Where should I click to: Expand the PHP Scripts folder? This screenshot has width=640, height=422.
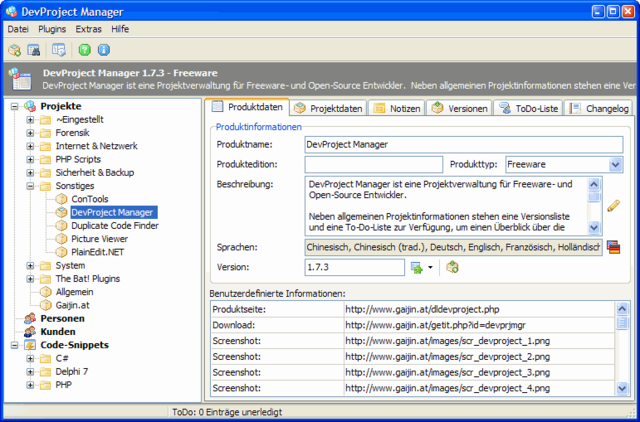[30, 160]
